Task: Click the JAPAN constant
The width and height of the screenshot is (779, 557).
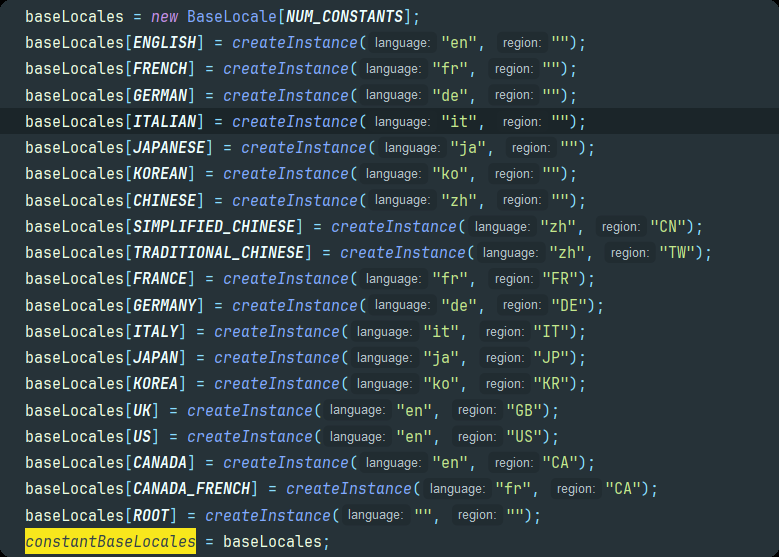Action: [156, 357]
